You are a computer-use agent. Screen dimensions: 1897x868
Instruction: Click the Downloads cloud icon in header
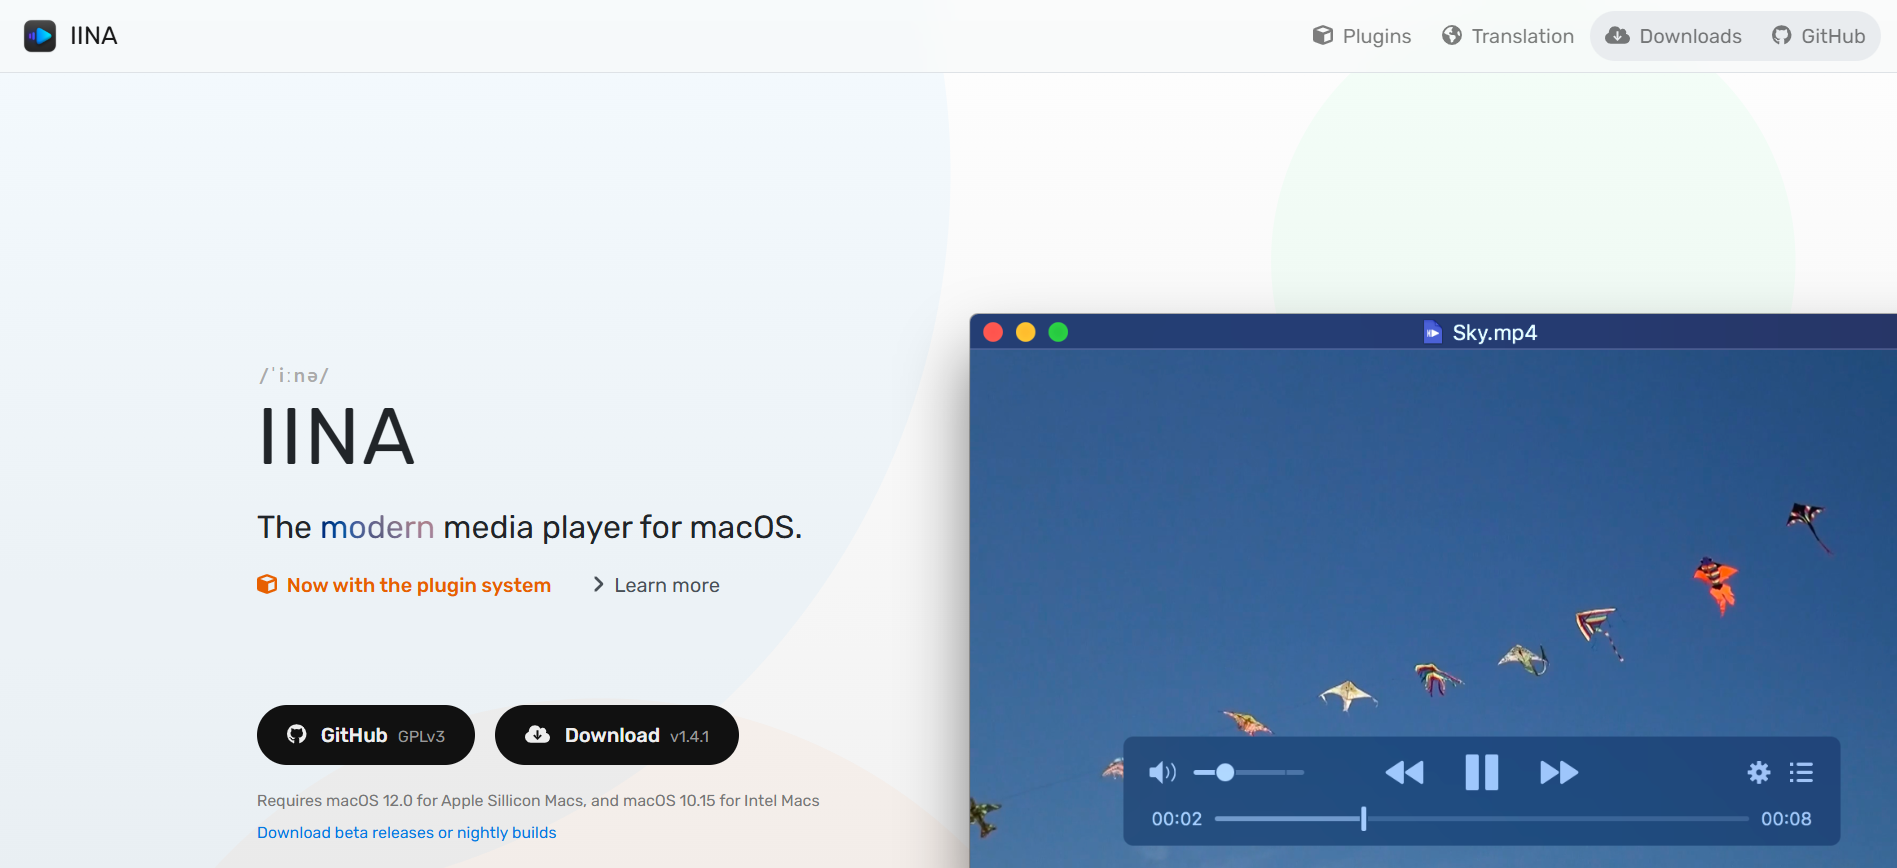tap(1618, 36)
